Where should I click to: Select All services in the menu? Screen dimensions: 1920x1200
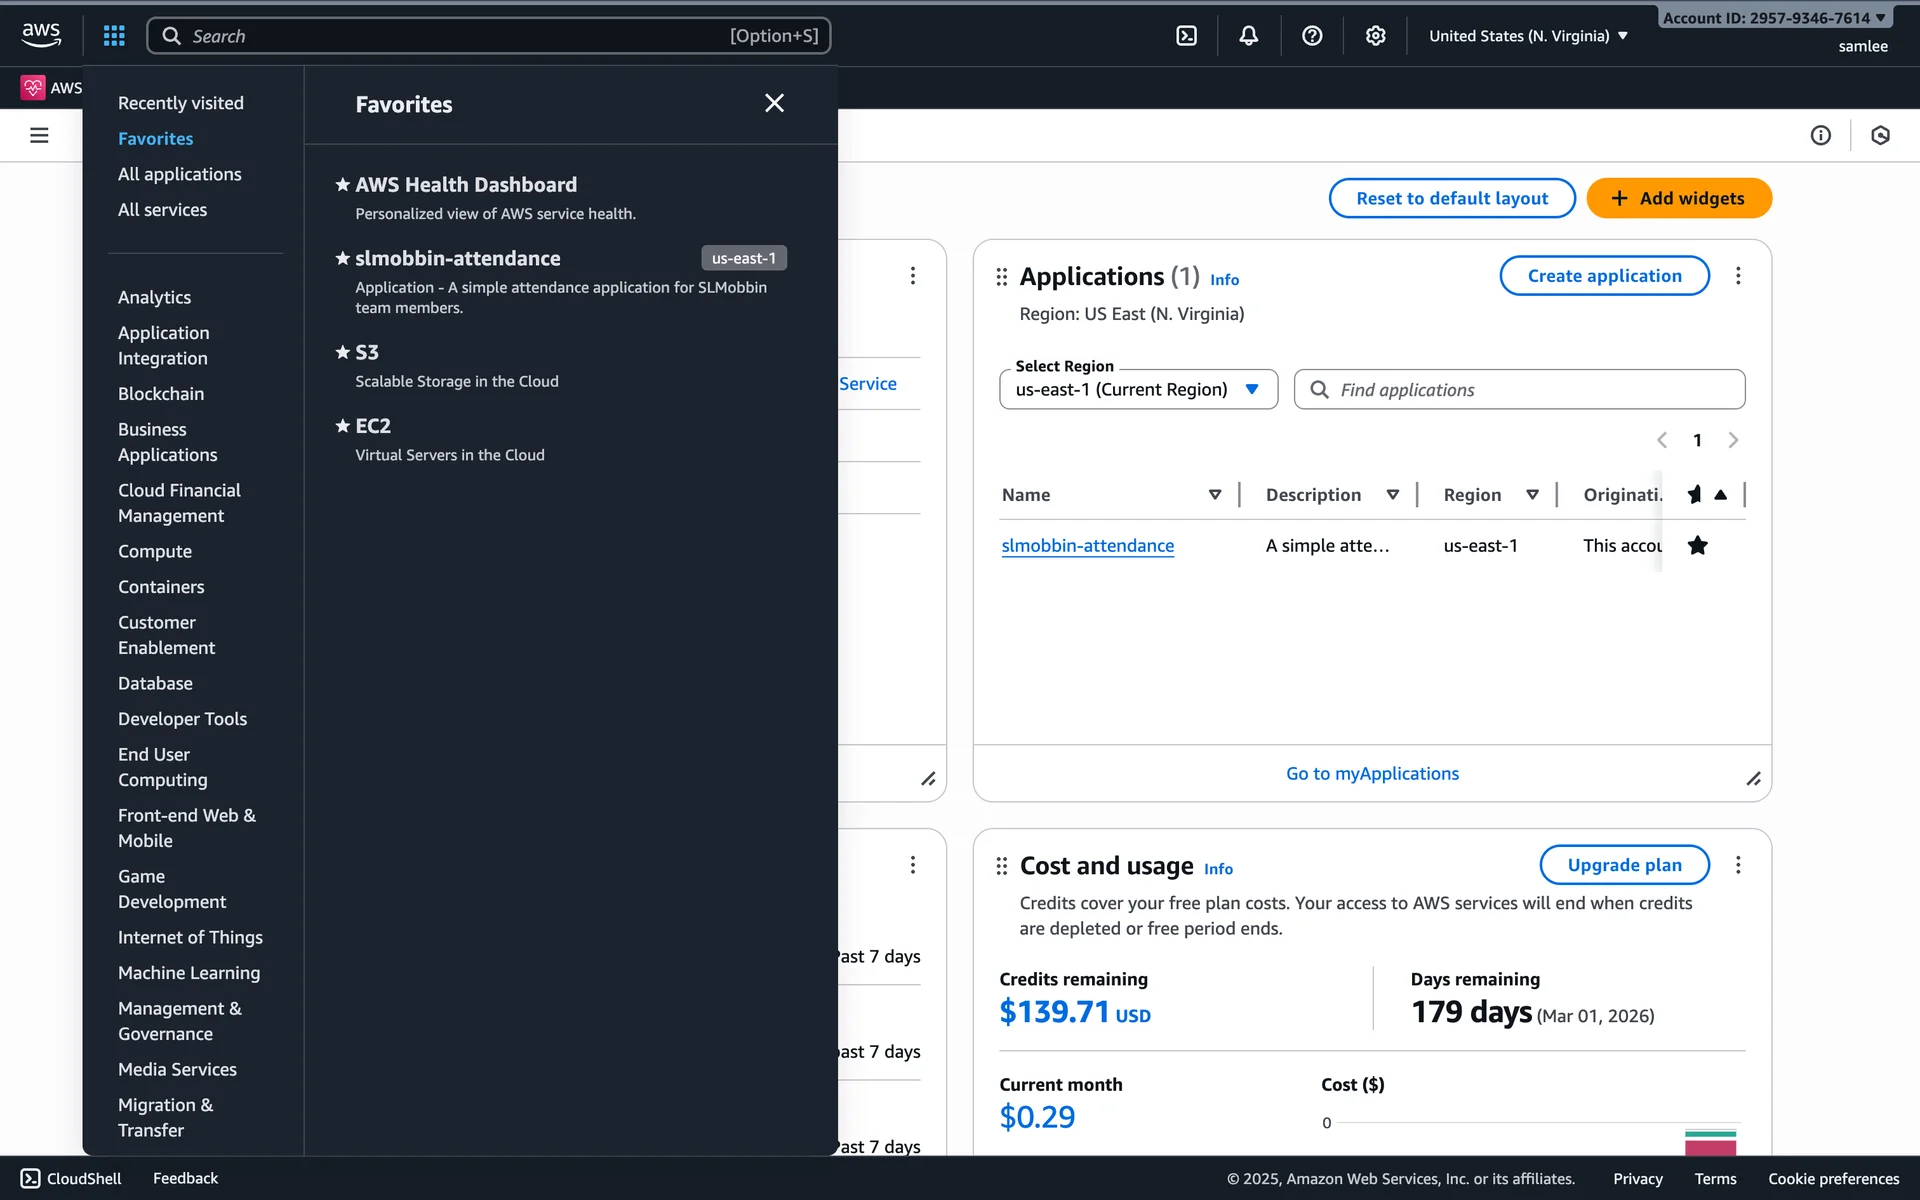[162, 210]
